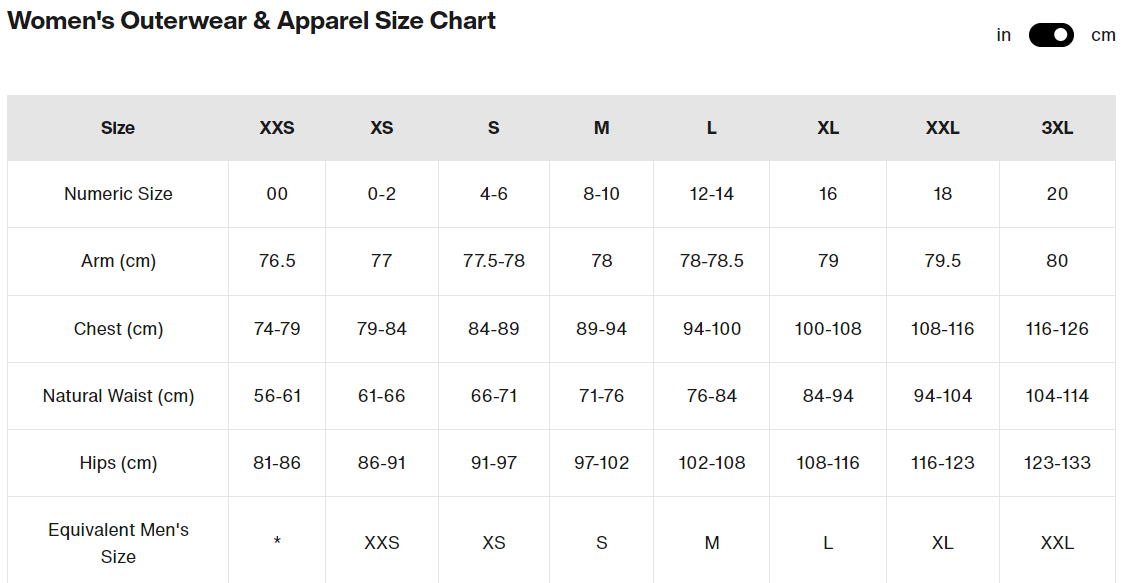Click the 100-108 chest measurement cell
Screen dimensions: 1124x583
(828, 329)
